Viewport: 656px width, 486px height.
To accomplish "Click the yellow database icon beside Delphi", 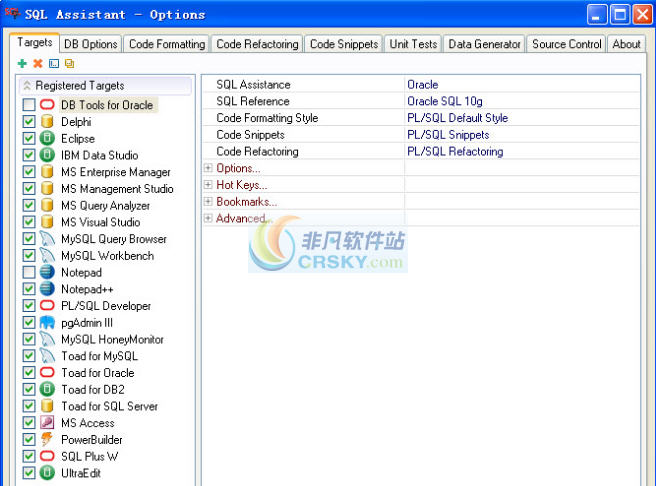I will [x=47, y=121].
